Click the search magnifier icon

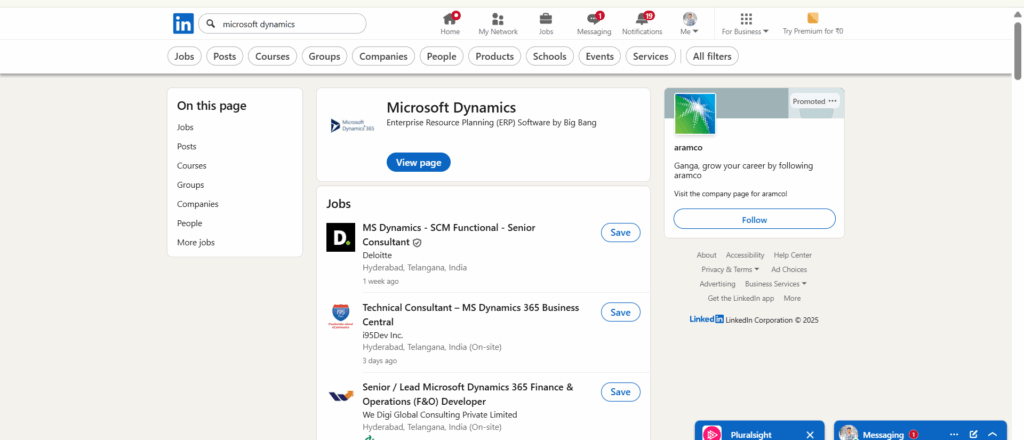pos(211,24)
